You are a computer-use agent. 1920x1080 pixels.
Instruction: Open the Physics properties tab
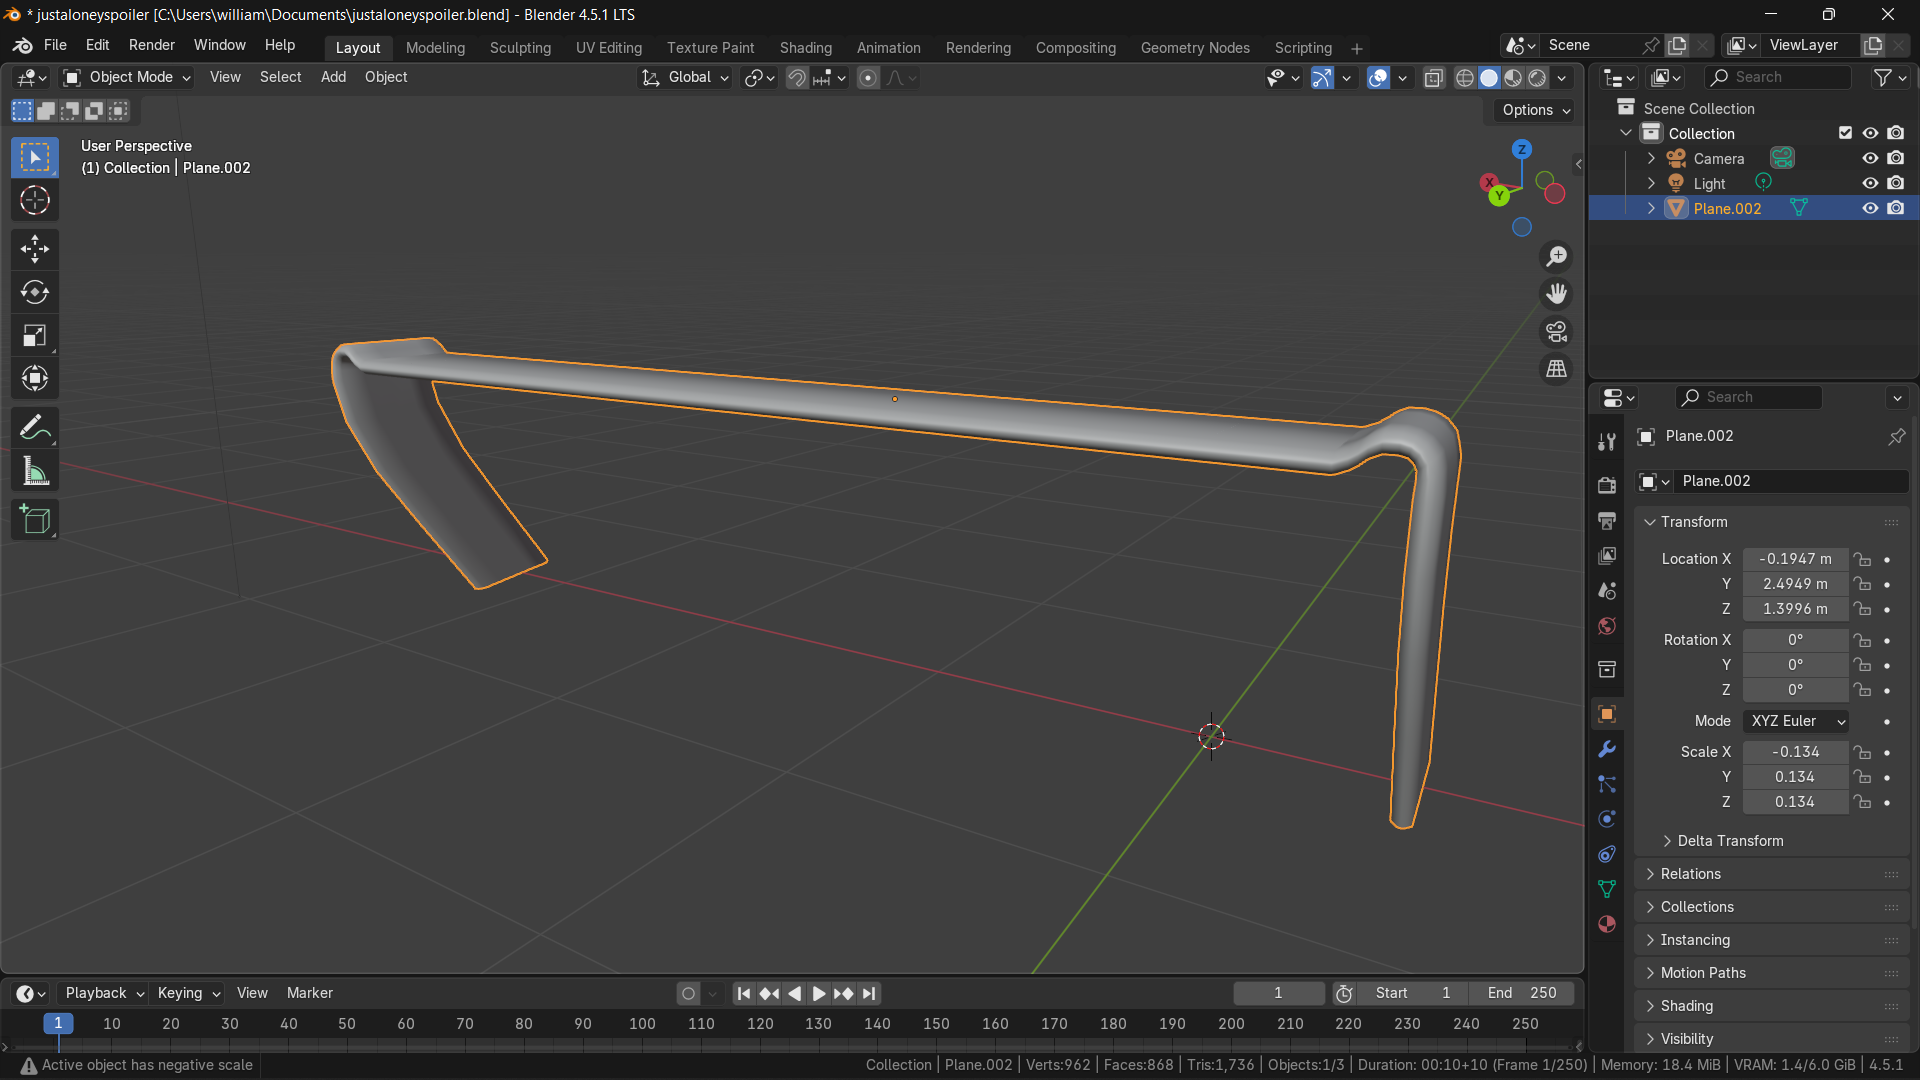click(x=1607, y=819)
